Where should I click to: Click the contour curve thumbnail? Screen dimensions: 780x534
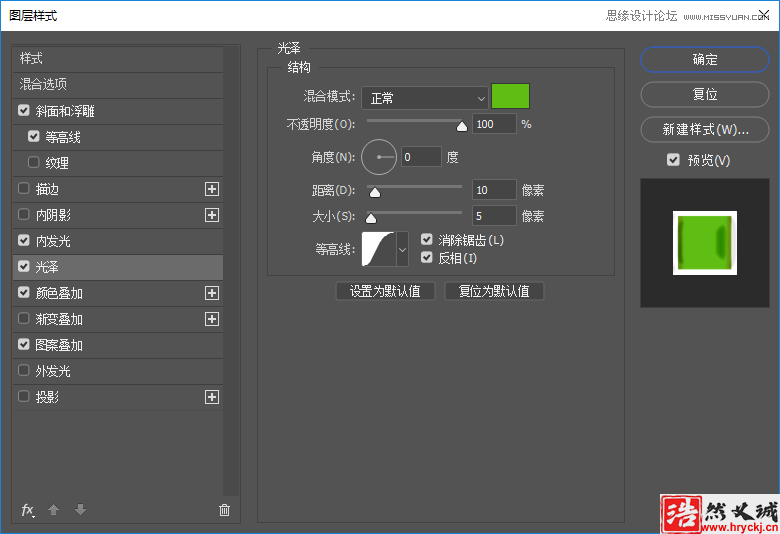pyautogui.click(x=379, y=249)
